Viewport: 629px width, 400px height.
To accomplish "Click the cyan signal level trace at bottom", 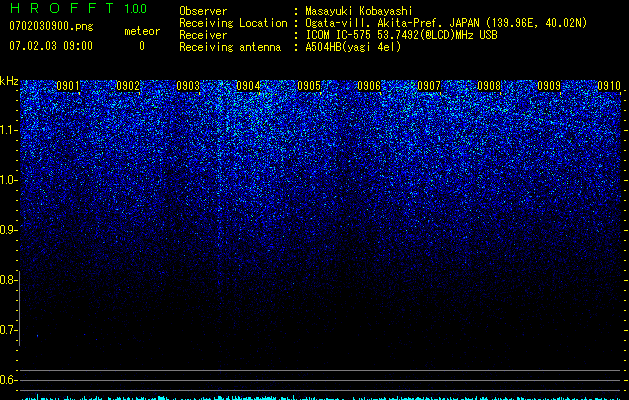I will [x=321, y=398].
